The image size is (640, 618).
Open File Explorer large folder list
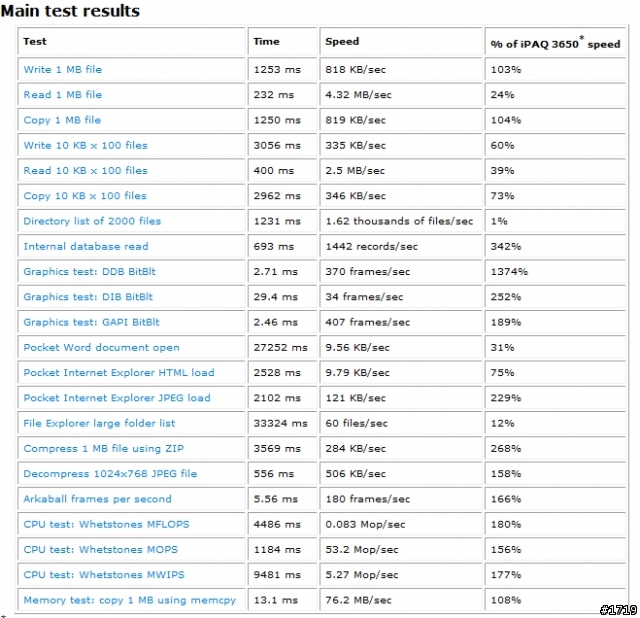click(x=99, y=423)
